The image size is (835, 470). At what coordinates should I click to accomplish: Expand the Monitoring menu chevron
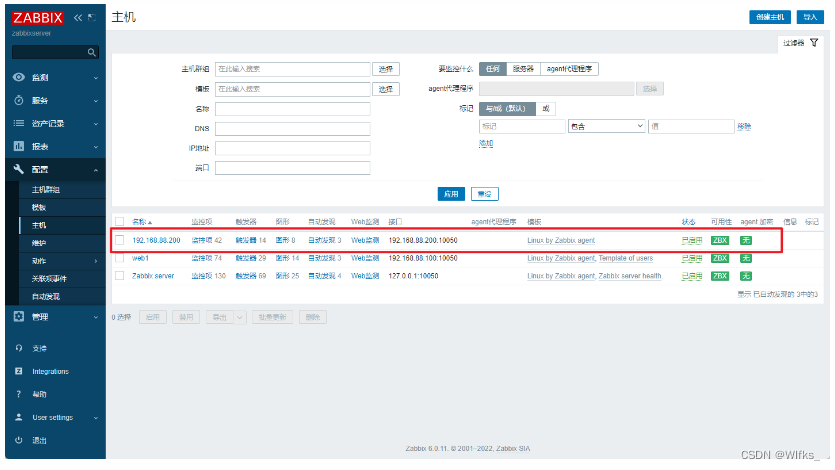(96, 78)
